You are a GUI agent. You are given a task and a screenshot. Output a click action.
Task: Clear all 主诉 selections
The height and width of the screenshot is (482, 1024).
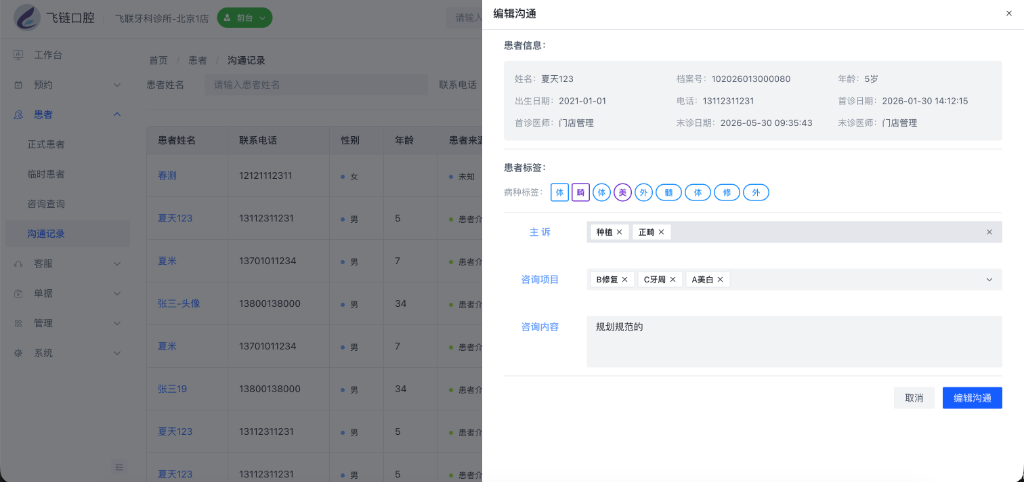click(989, 232)
